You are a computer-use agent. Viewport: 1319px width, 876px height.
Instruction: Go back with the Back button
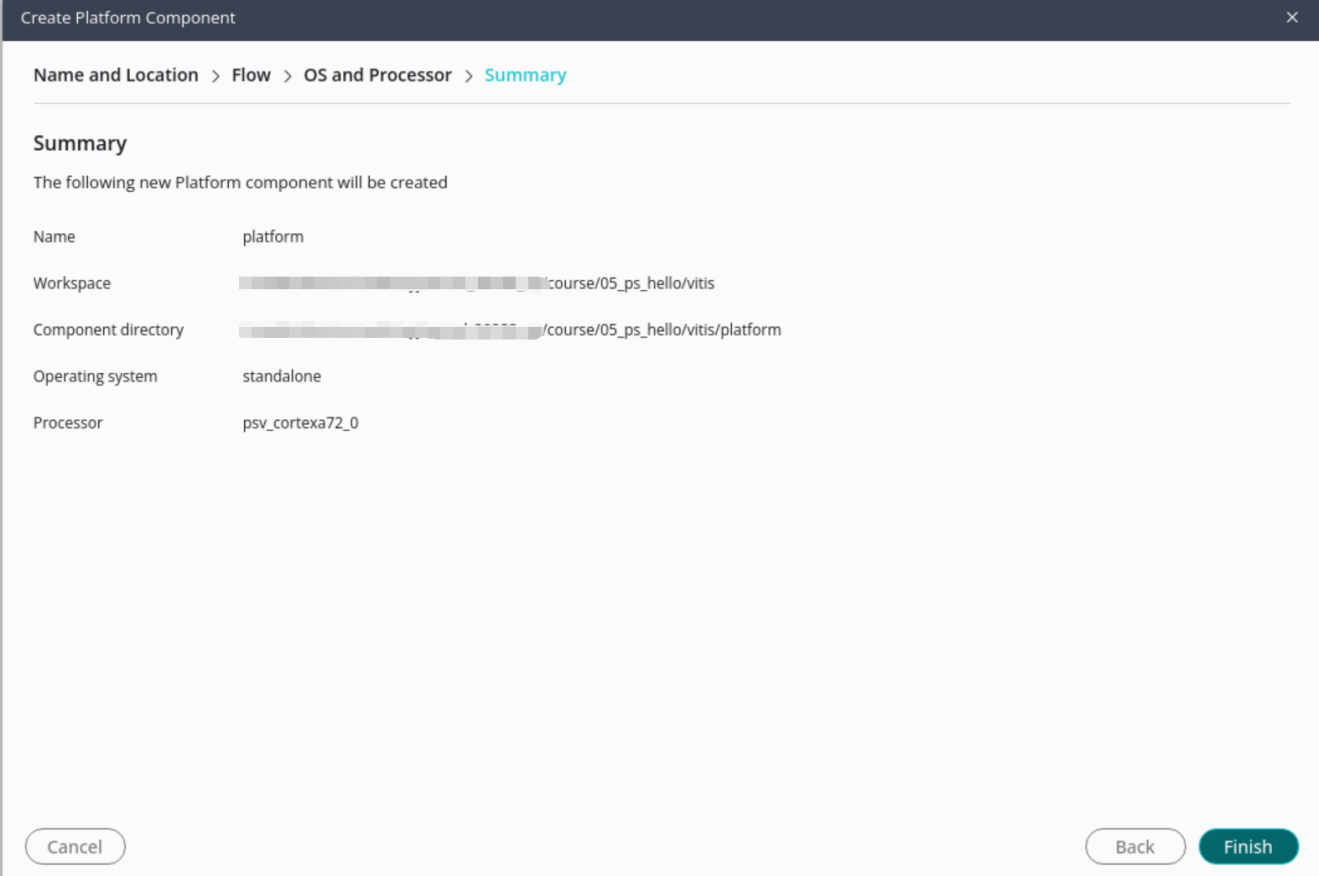click(1135, 846)
